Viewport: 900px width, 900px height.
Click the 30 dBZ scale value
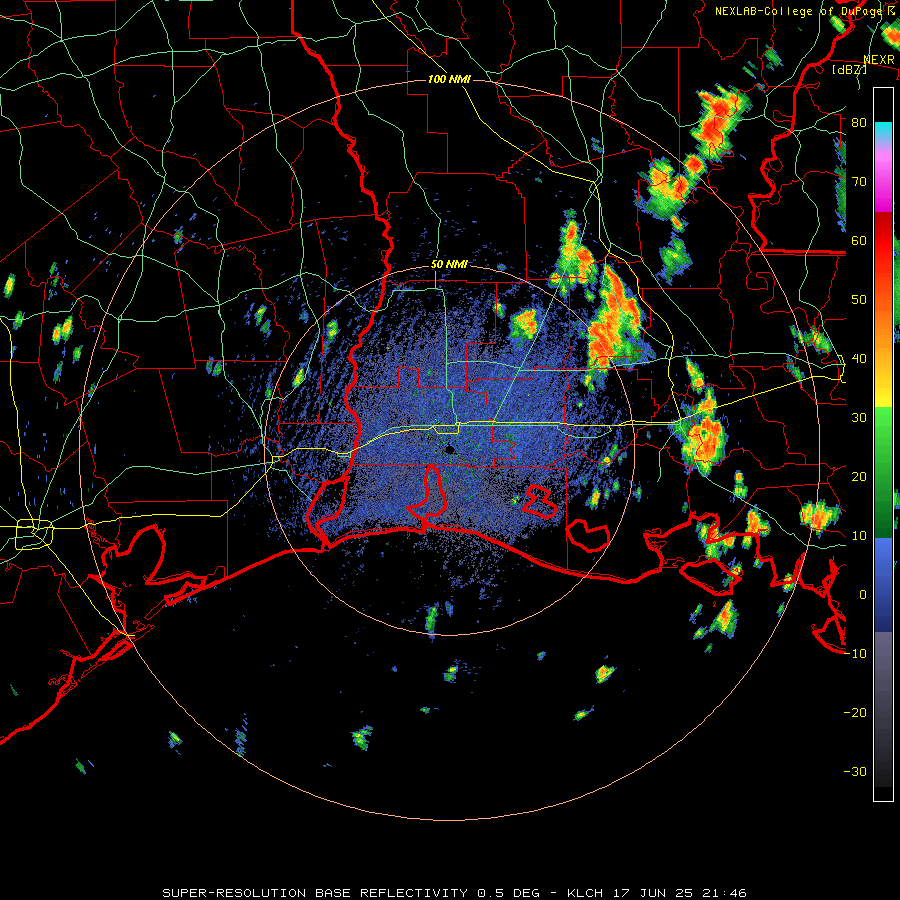(x=859, y=418)
